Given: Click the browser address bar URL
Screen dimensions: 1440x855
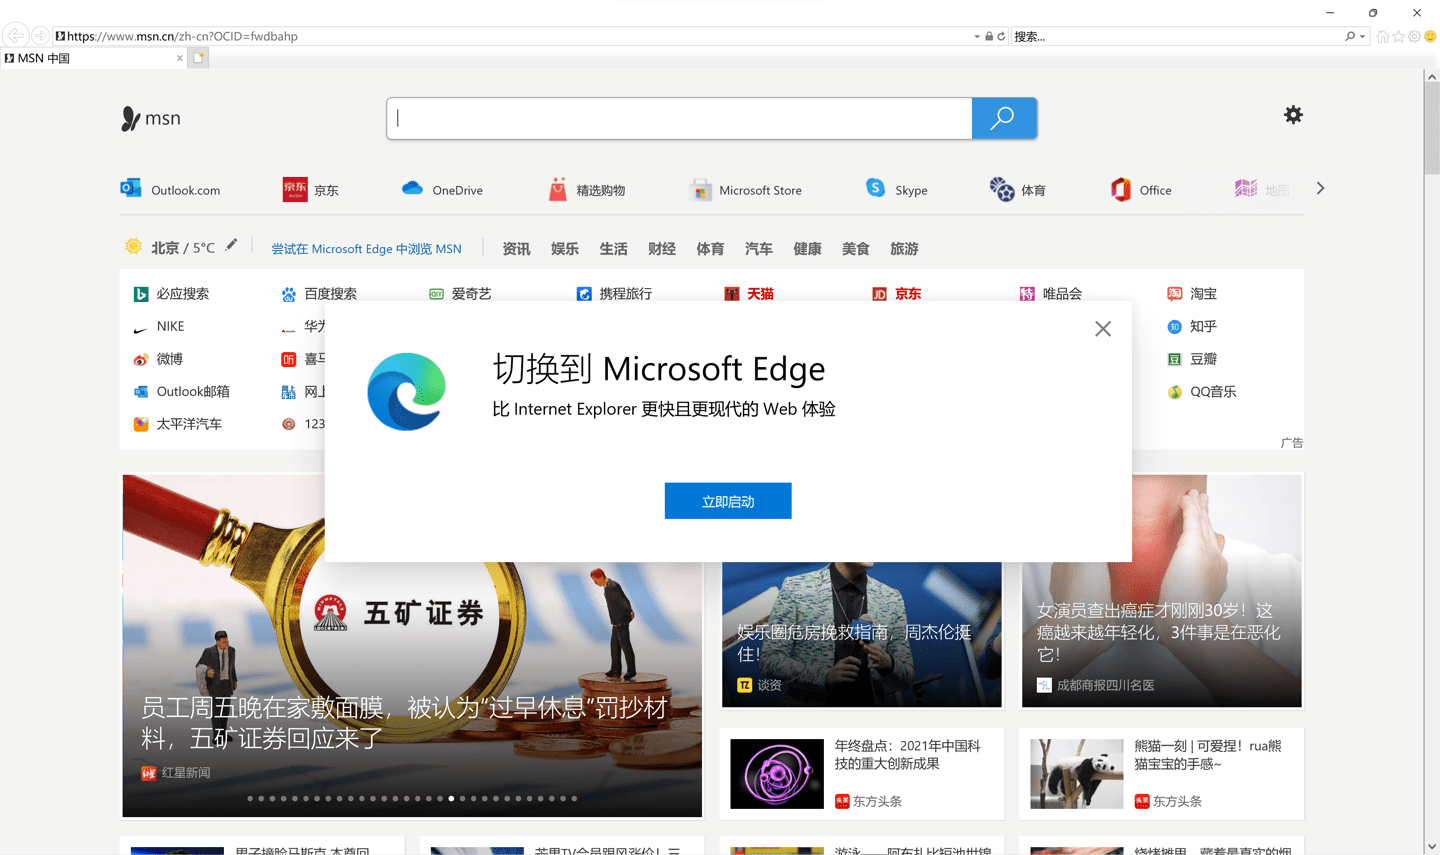Looking at the screenshot, I should click(182, 36).
